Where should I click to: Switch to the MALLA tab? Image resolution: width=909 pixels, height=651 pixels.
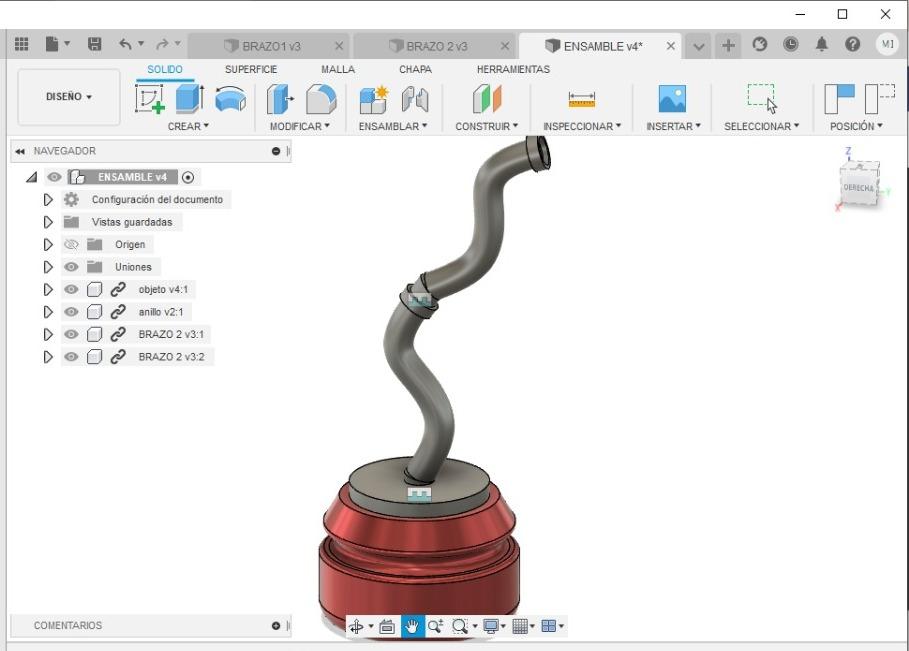[x=338, y=70]
